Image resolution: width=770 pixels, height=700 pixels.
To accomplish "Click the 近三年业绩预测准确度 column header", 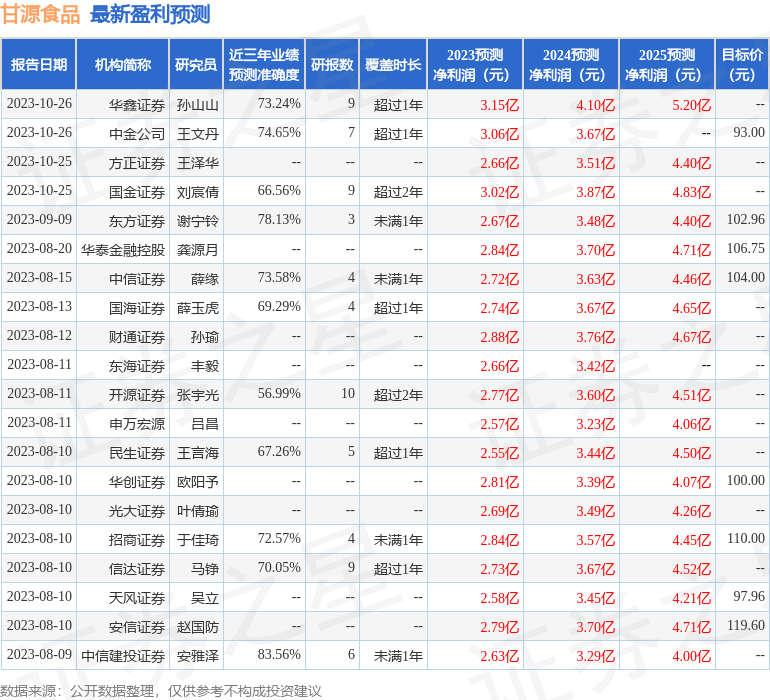I will click(264, 64).
